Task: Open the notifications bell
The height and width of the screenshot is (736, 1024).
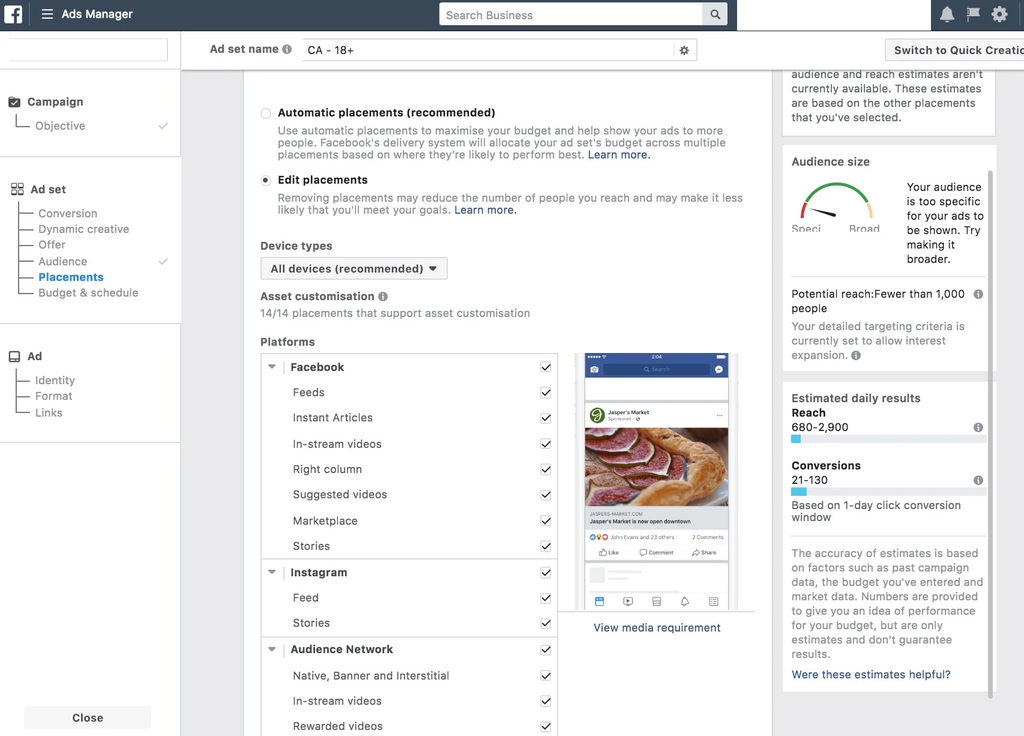Action: click(x=947, y=14)
